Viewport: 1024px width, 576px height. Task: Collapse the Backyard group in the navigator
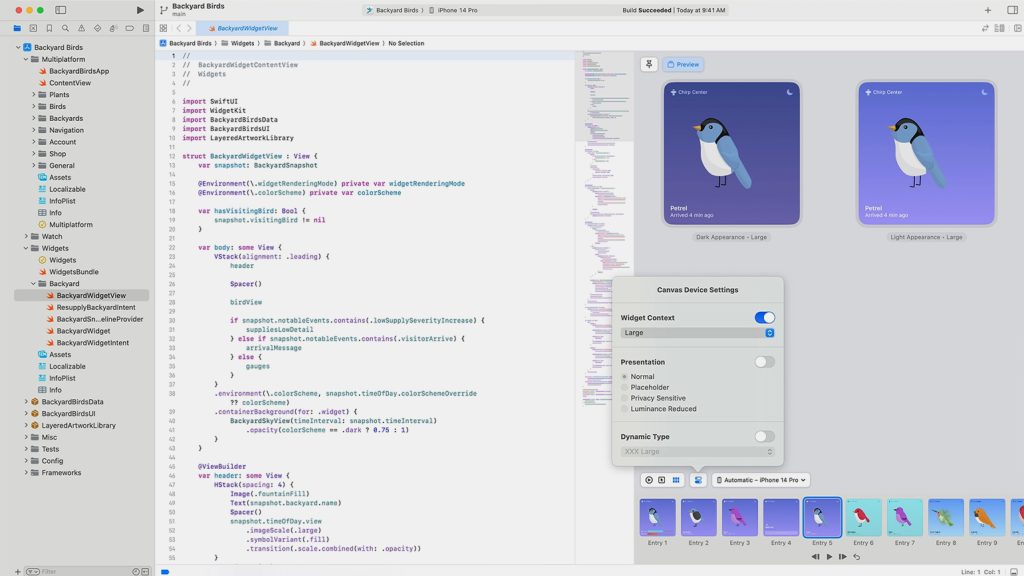pos(33,283)
